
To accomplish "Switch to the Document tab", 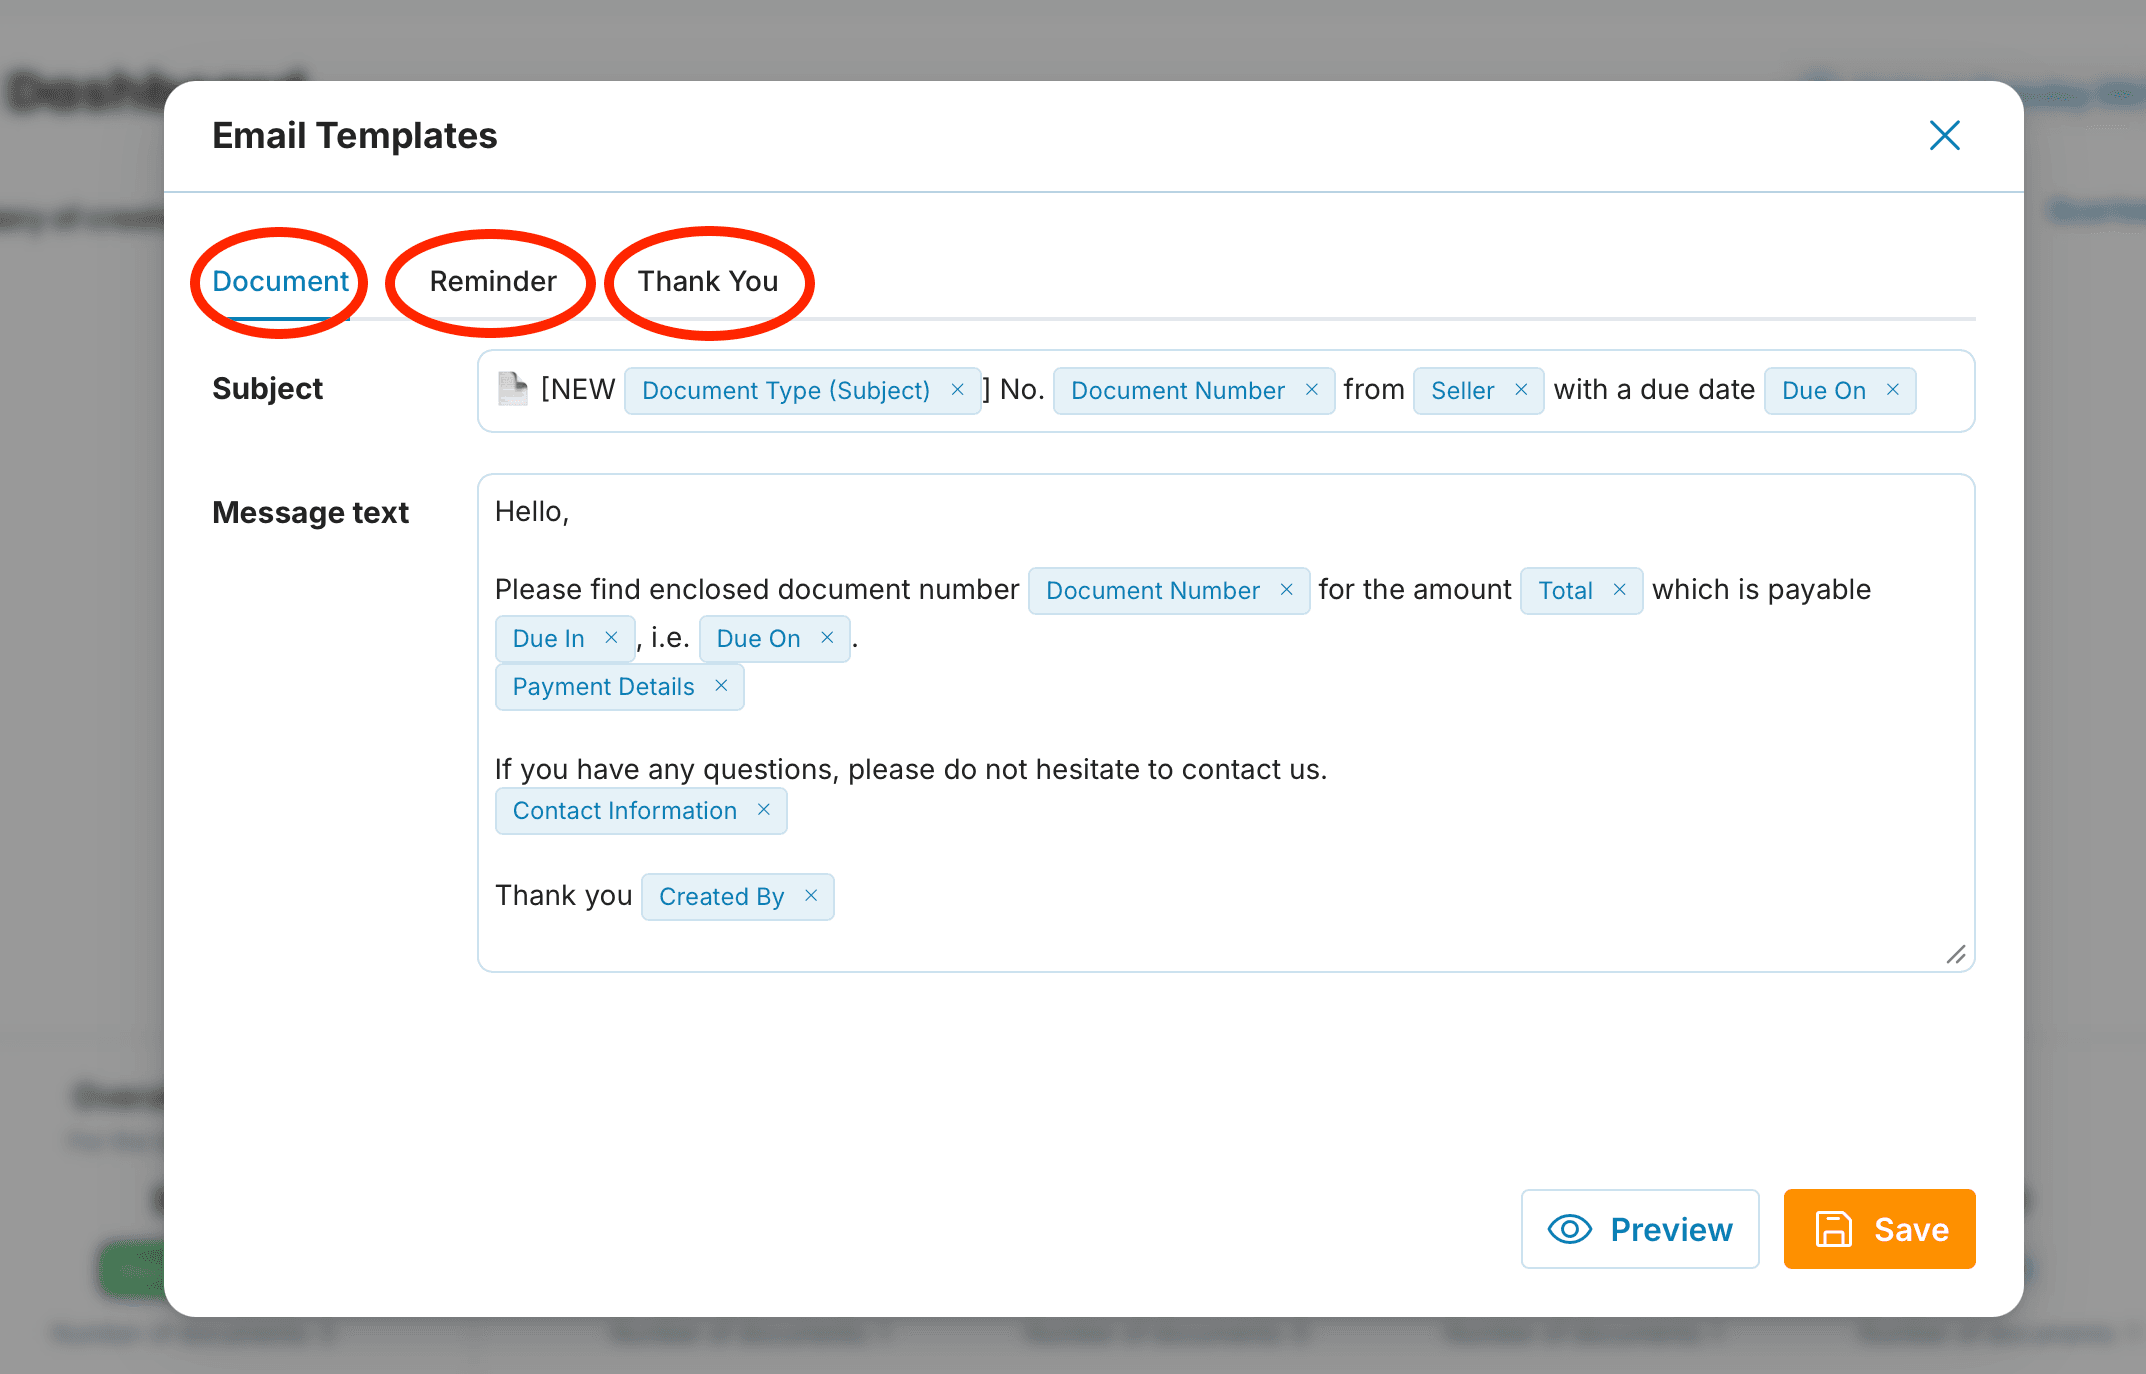I will [x=280, y=281].
